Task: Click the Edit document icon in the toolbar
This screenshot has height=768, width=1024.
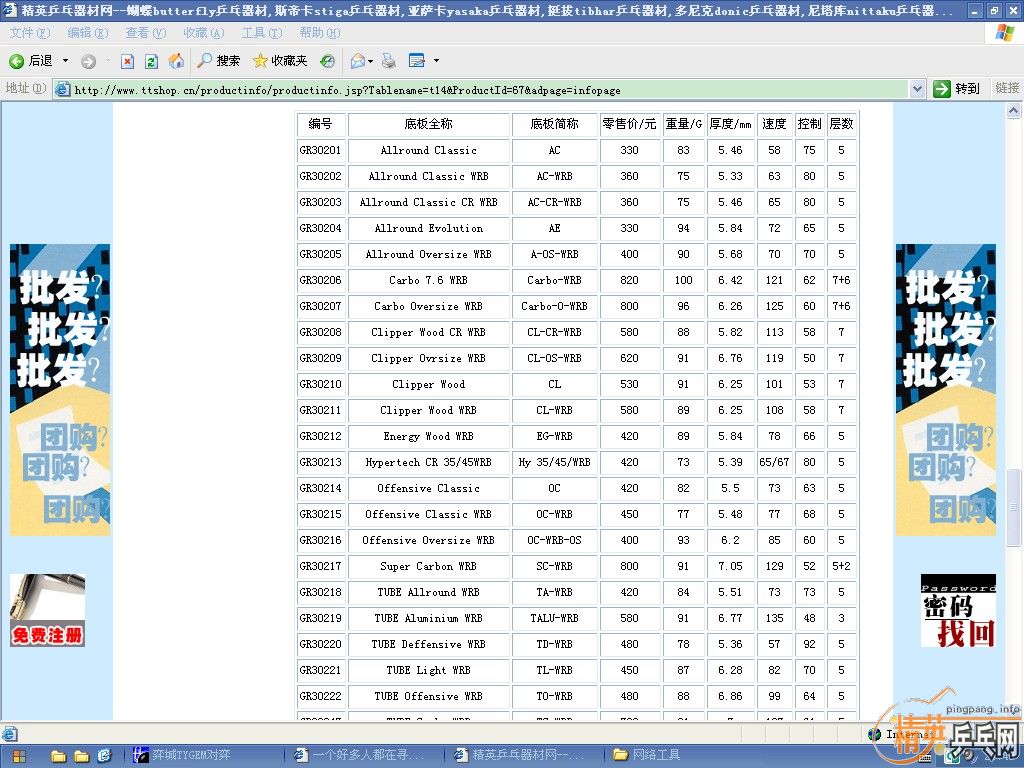Action: click(x=417, y=61)
